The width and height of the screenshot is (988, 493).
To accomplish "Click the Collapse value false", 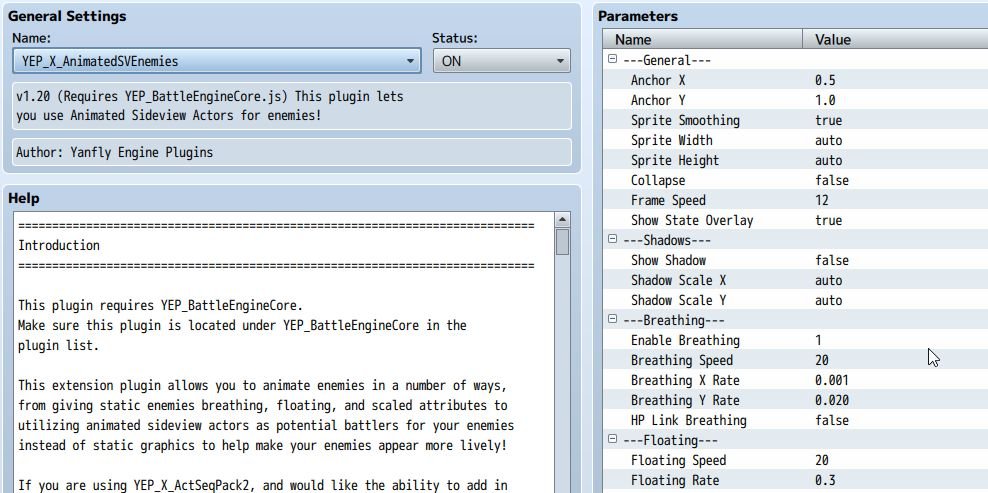I will point(832,180).
